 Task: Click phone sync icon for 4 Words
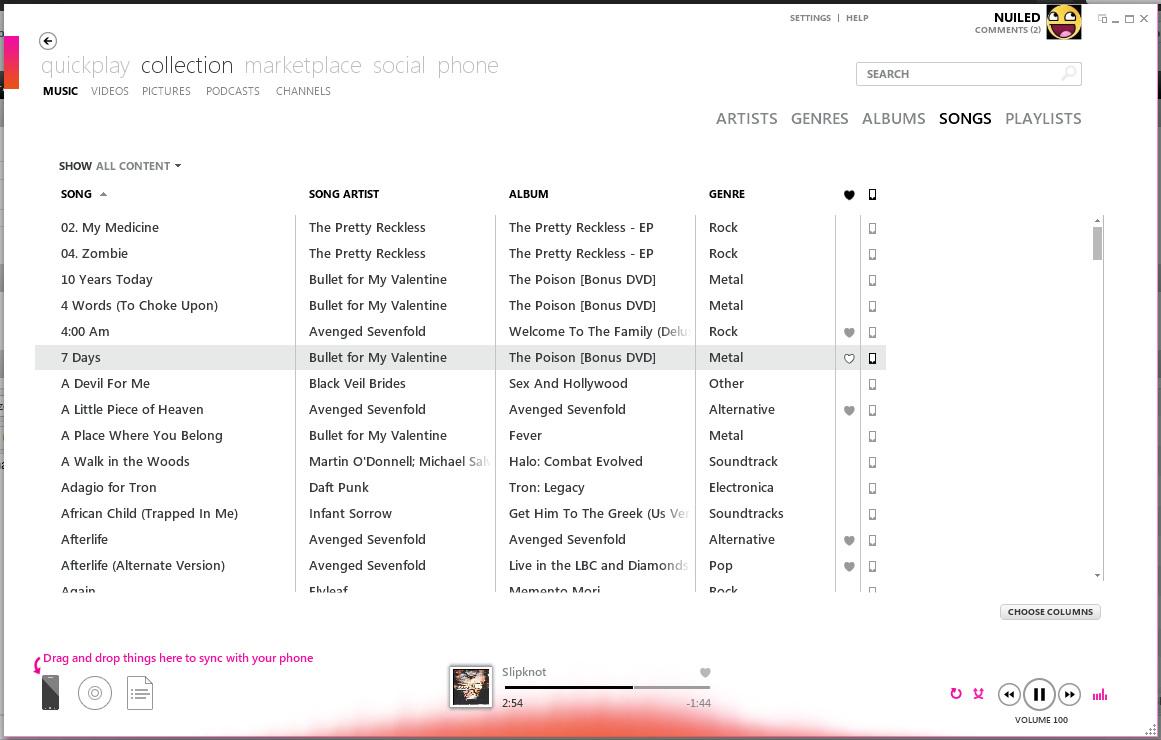[872, 307]
